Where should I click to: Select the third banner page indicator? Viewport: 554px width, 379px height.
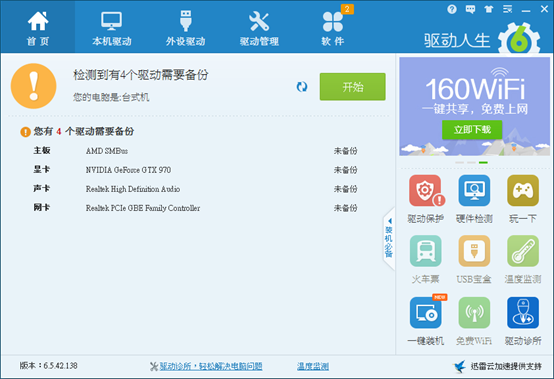483,162
